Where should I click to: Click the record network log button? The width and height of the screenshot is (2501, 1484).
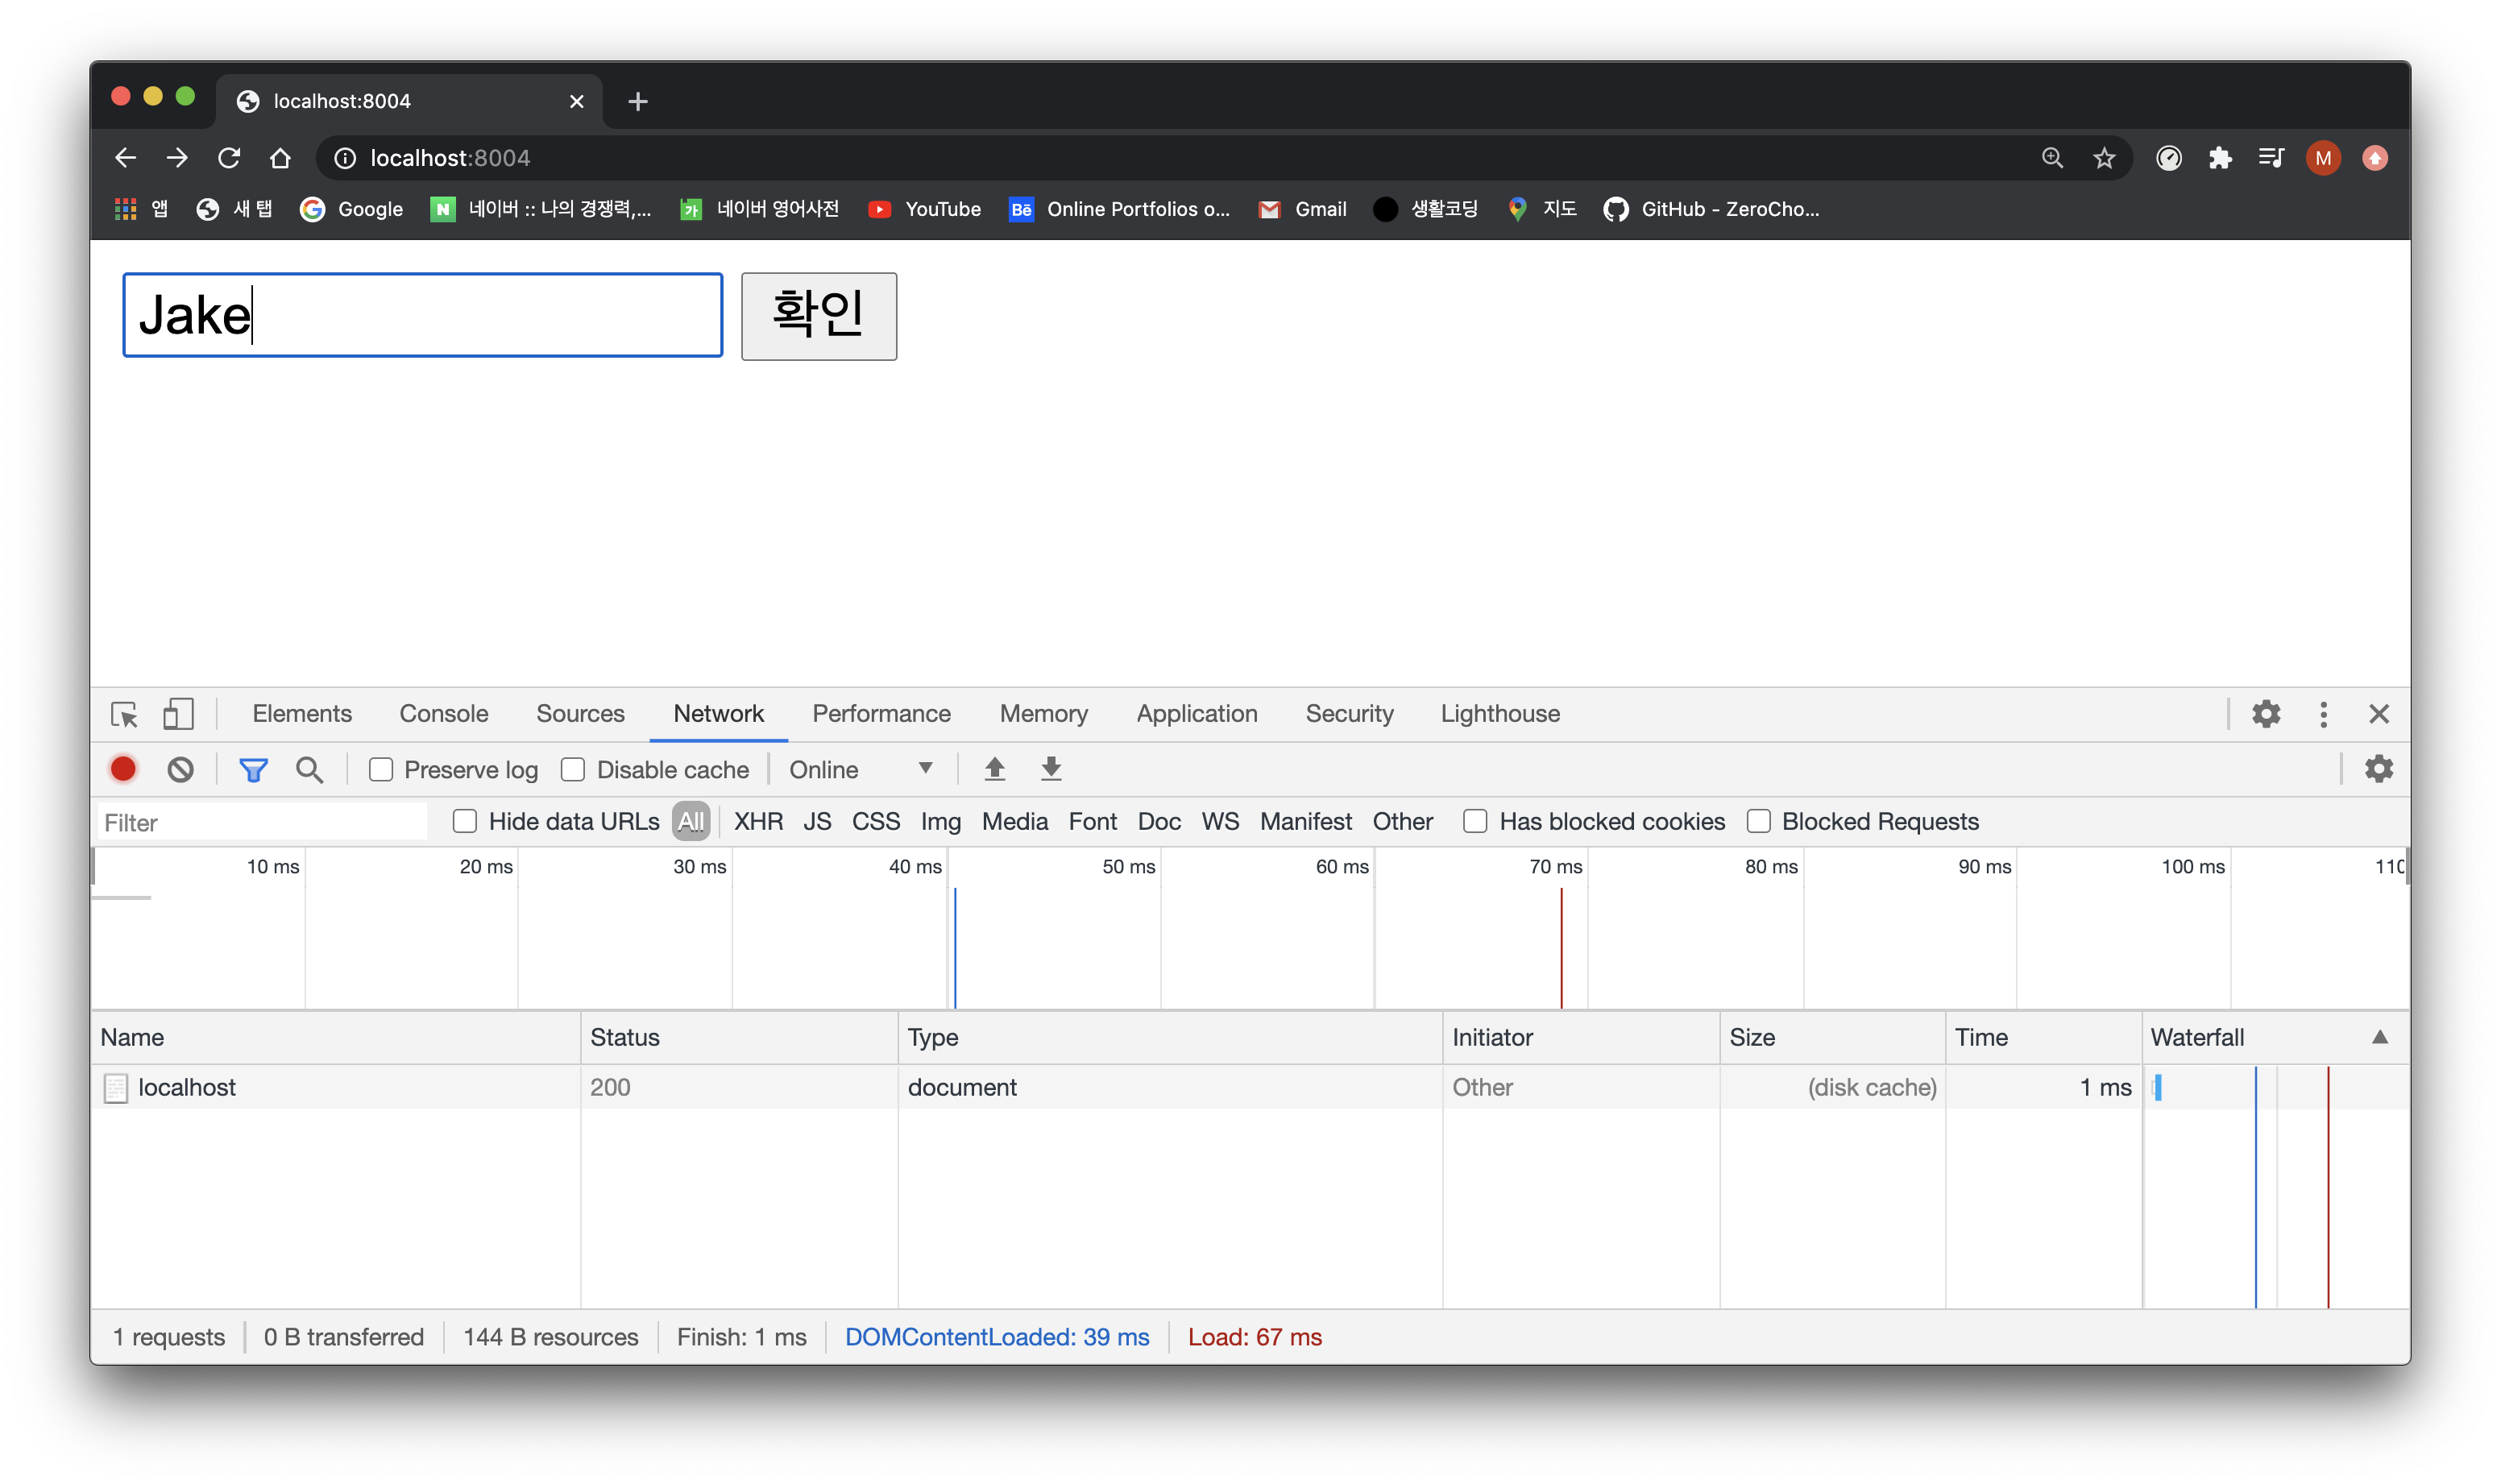click(123, 769)
